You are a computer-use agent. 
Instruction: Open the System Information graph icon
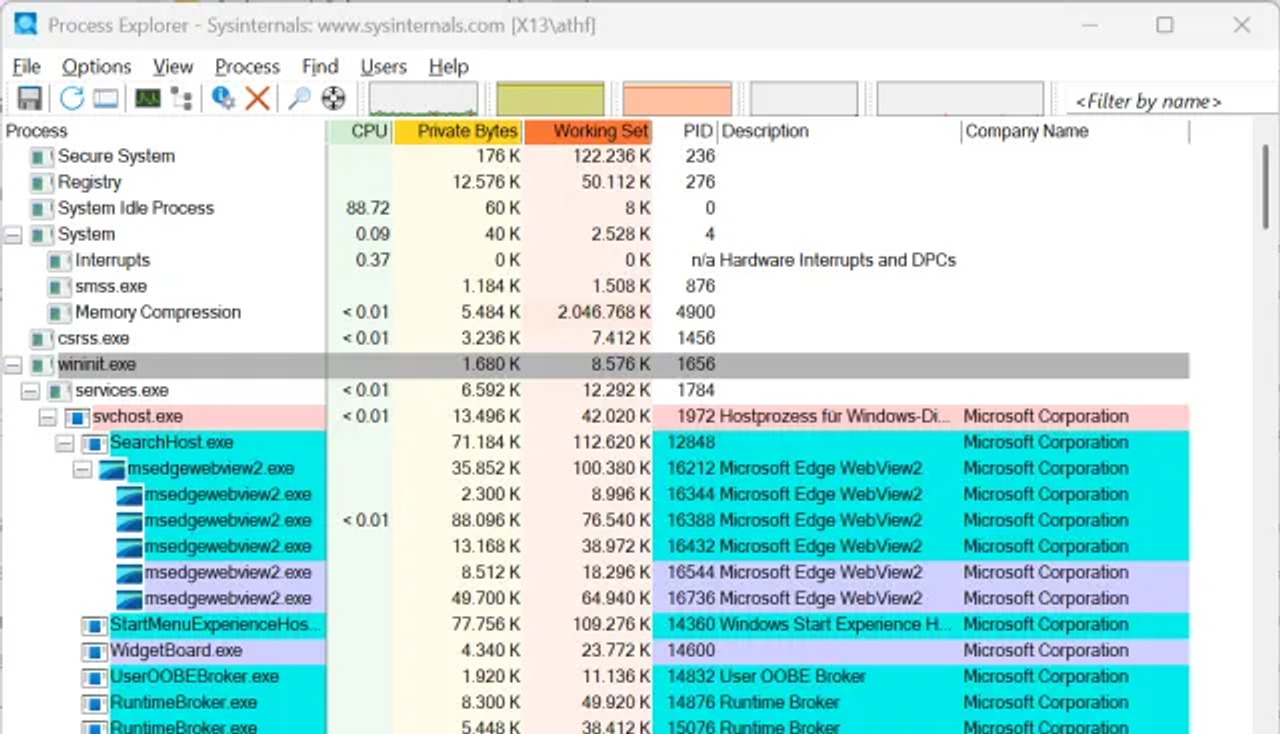[148, 98]
